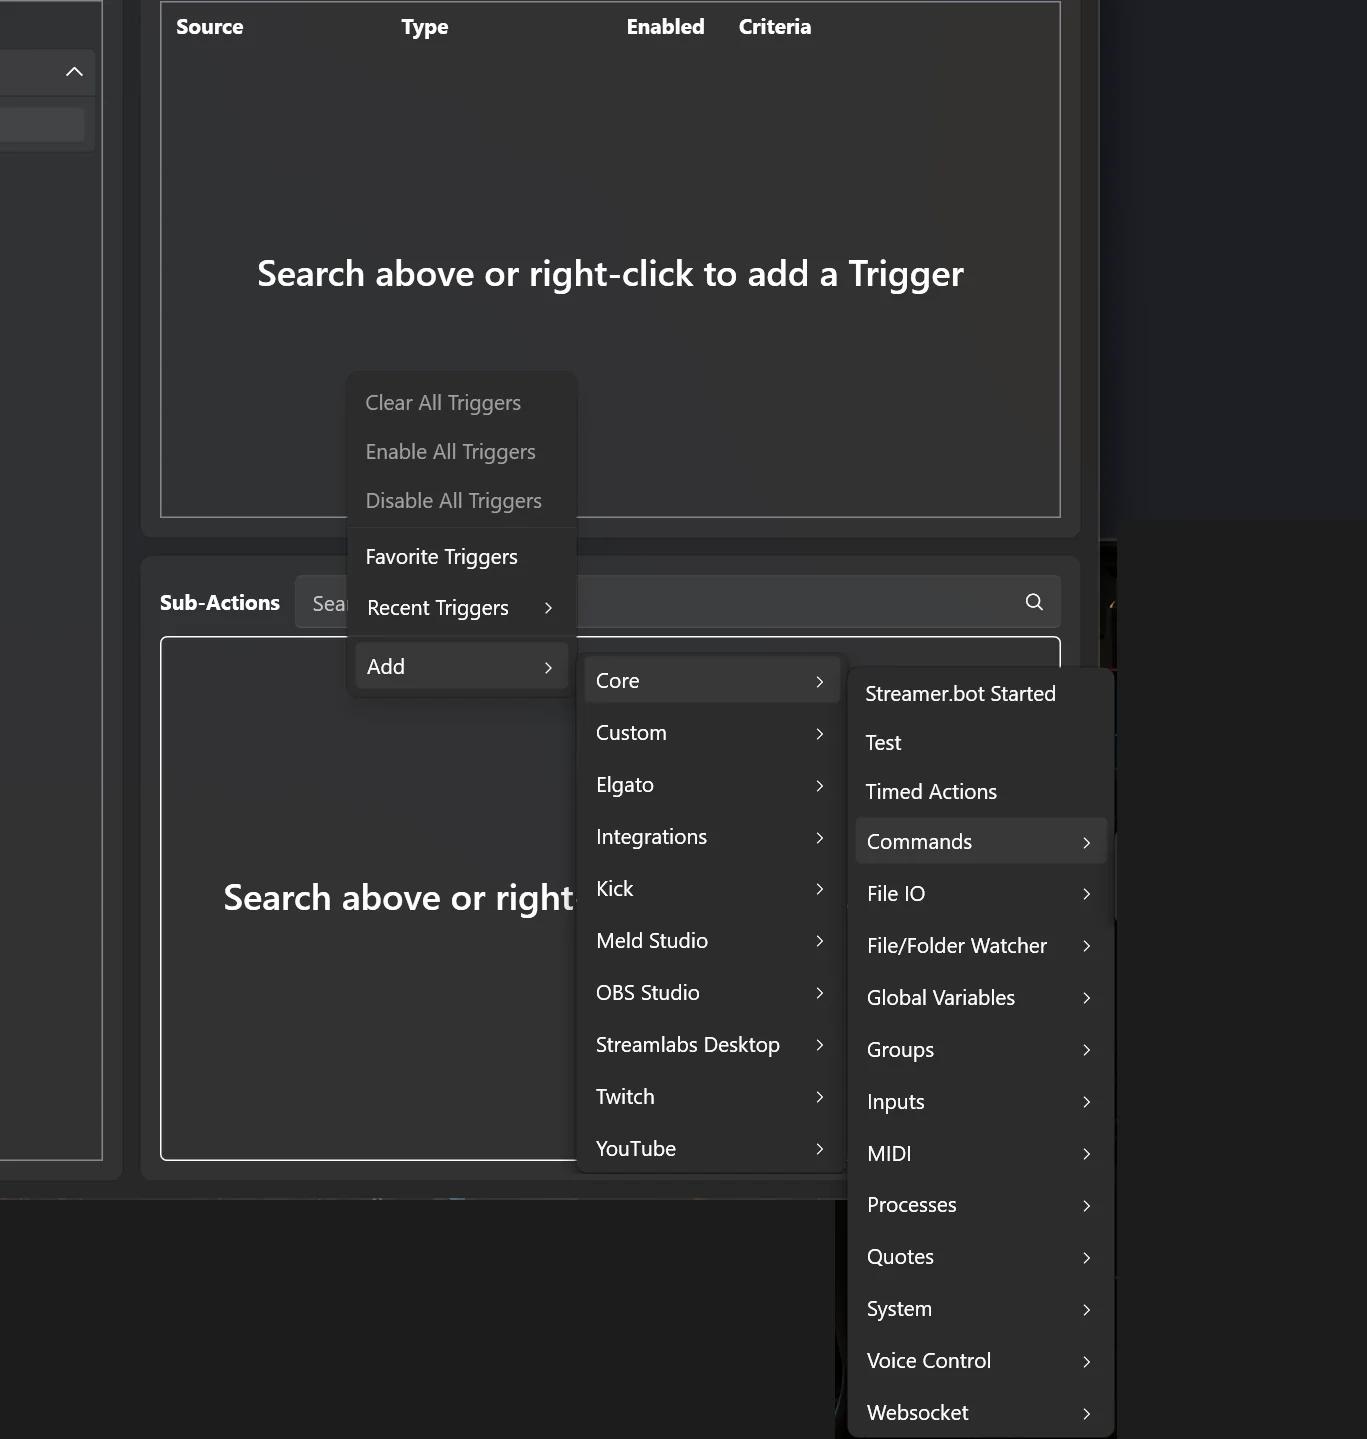Expand the File/Folder Watcher submenu
This screenshot has height=1439, width=1367.
point(980,946)
